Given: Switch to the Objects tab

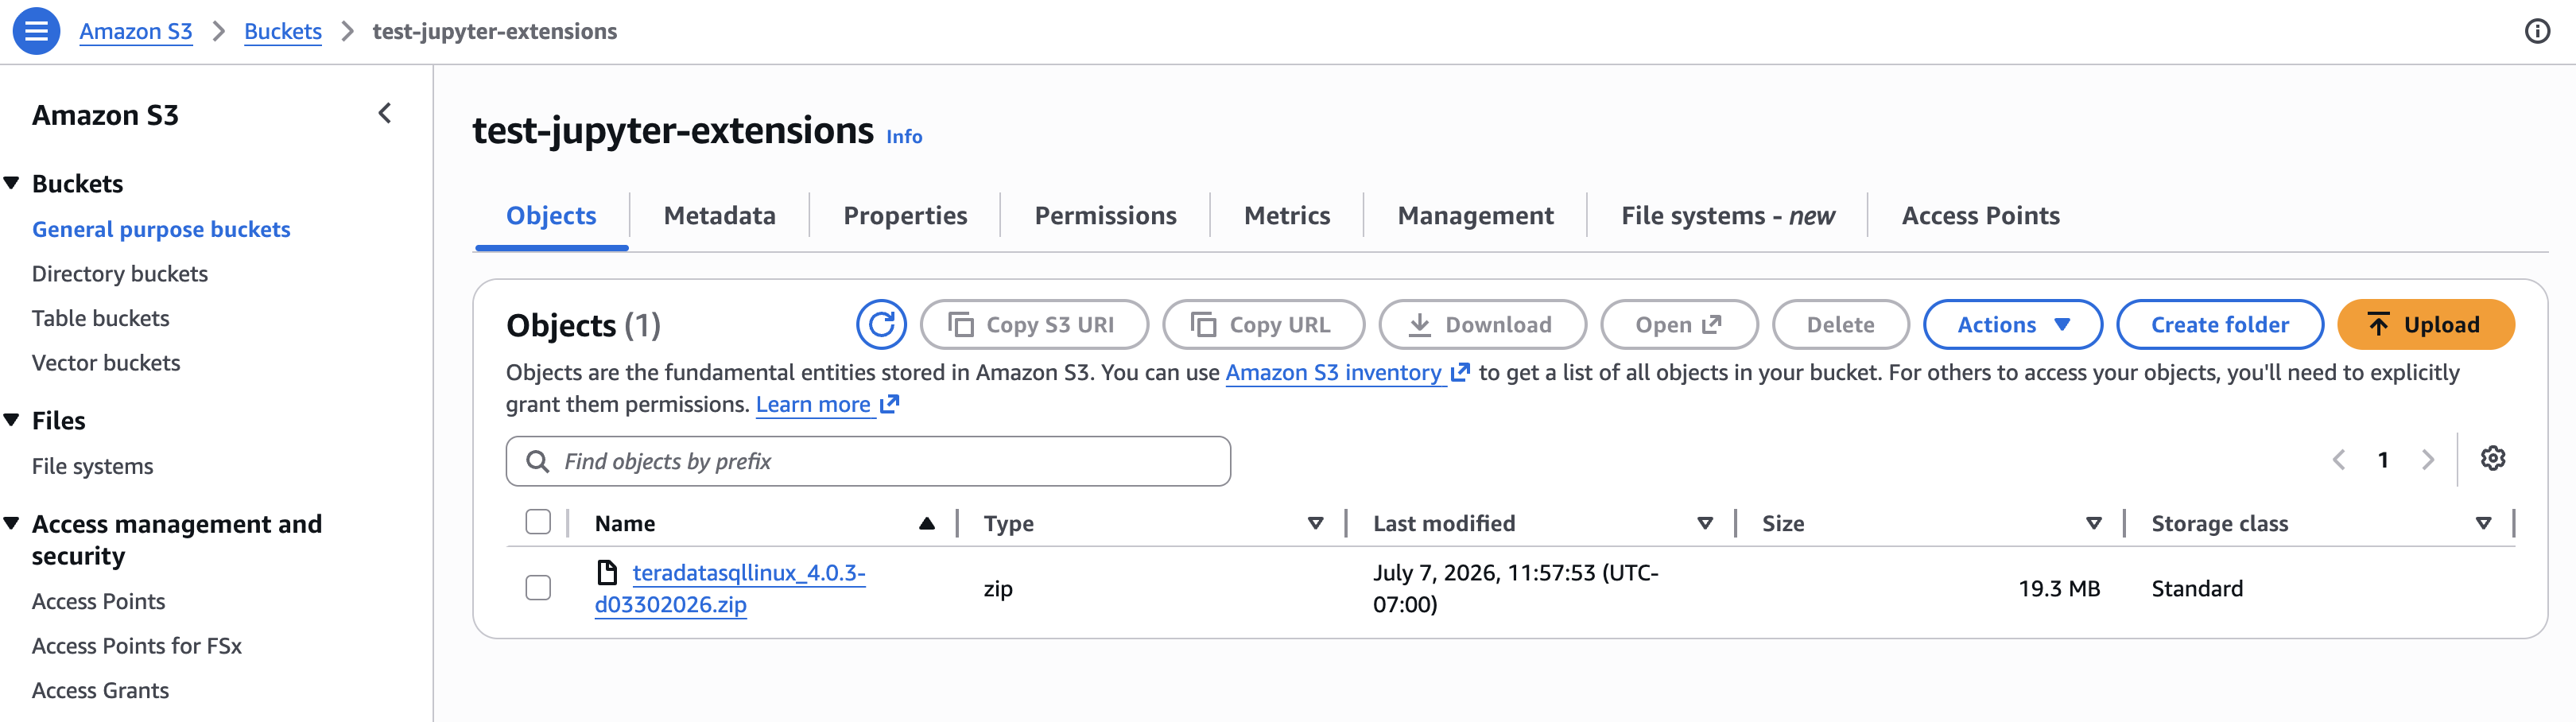Looking at the screenshot, I should pyautogui.click(x=551, y=215).
